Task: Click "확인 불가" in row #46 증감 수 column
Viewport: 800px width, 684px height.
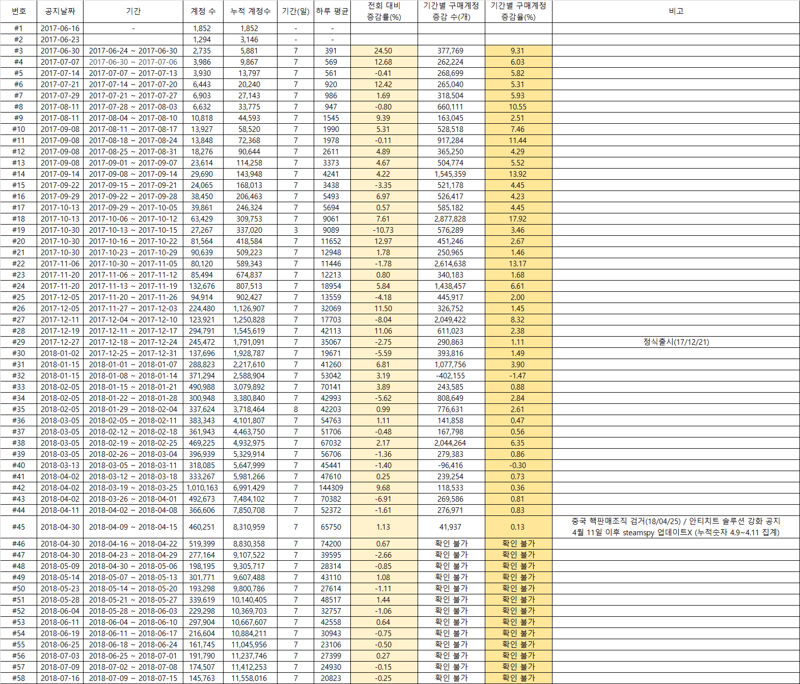Action: coord(451,544)
